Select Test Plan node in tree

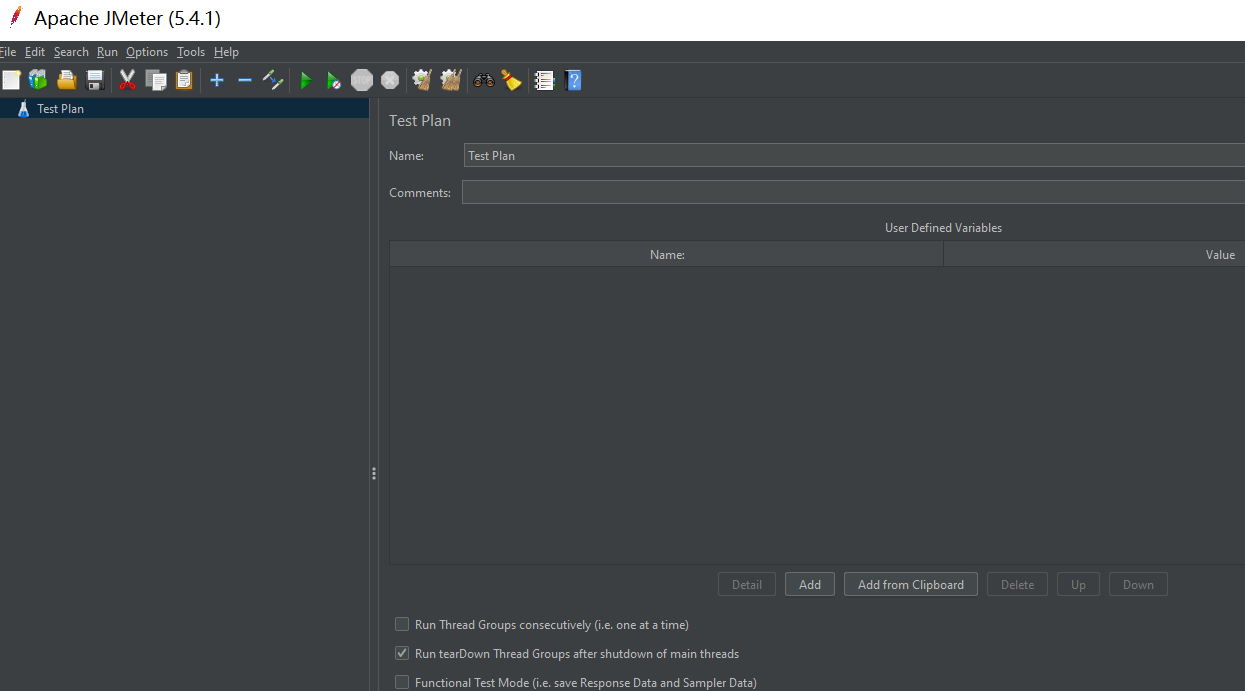60,108
